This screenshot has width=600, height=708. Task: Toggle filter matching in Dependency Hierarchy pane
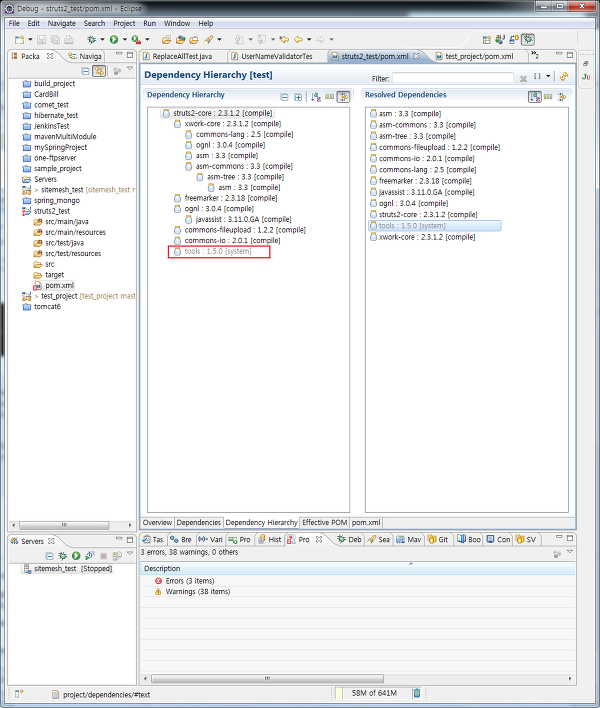(x=343, y=97)
